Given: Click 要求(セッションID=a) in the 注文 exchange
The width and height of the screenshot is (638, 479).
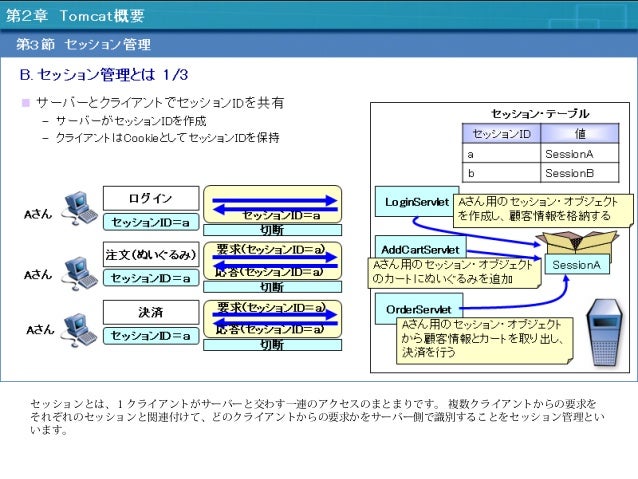Looking at the screenshot, I should click(x=271, y=249).
